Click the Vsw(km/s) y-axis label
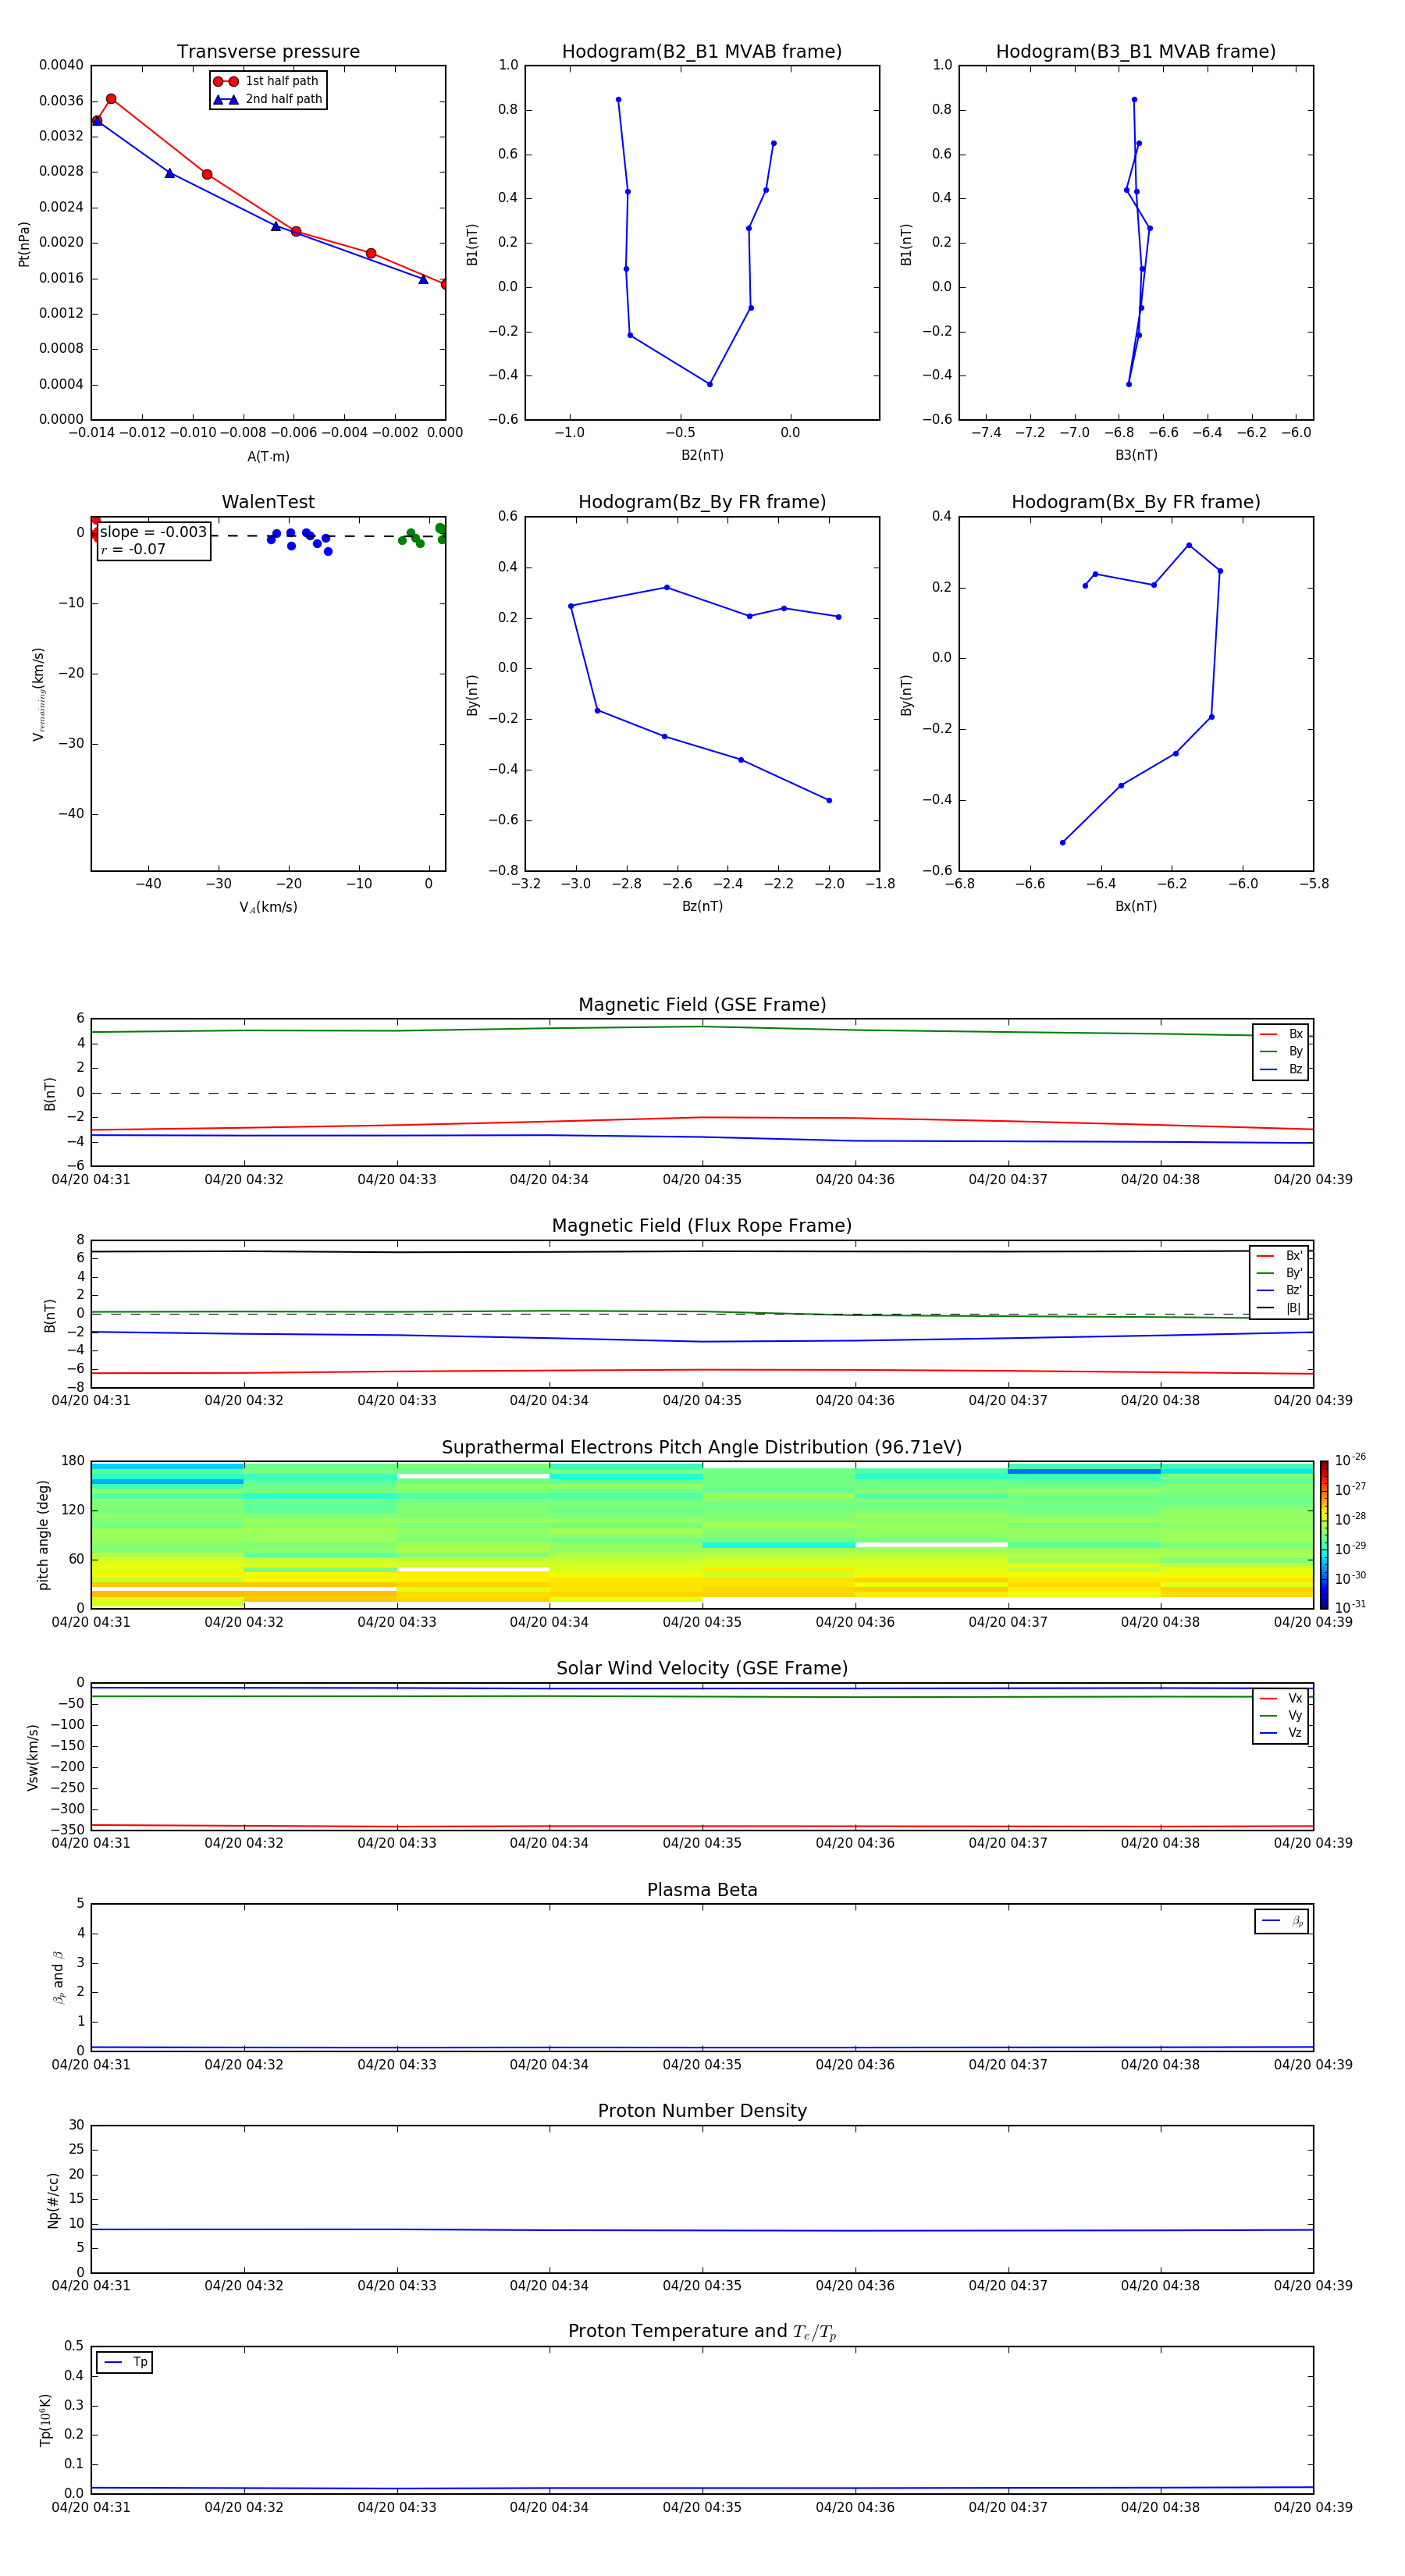The height and width of the screenshot is (2576, 1405). click(33, 1757)
